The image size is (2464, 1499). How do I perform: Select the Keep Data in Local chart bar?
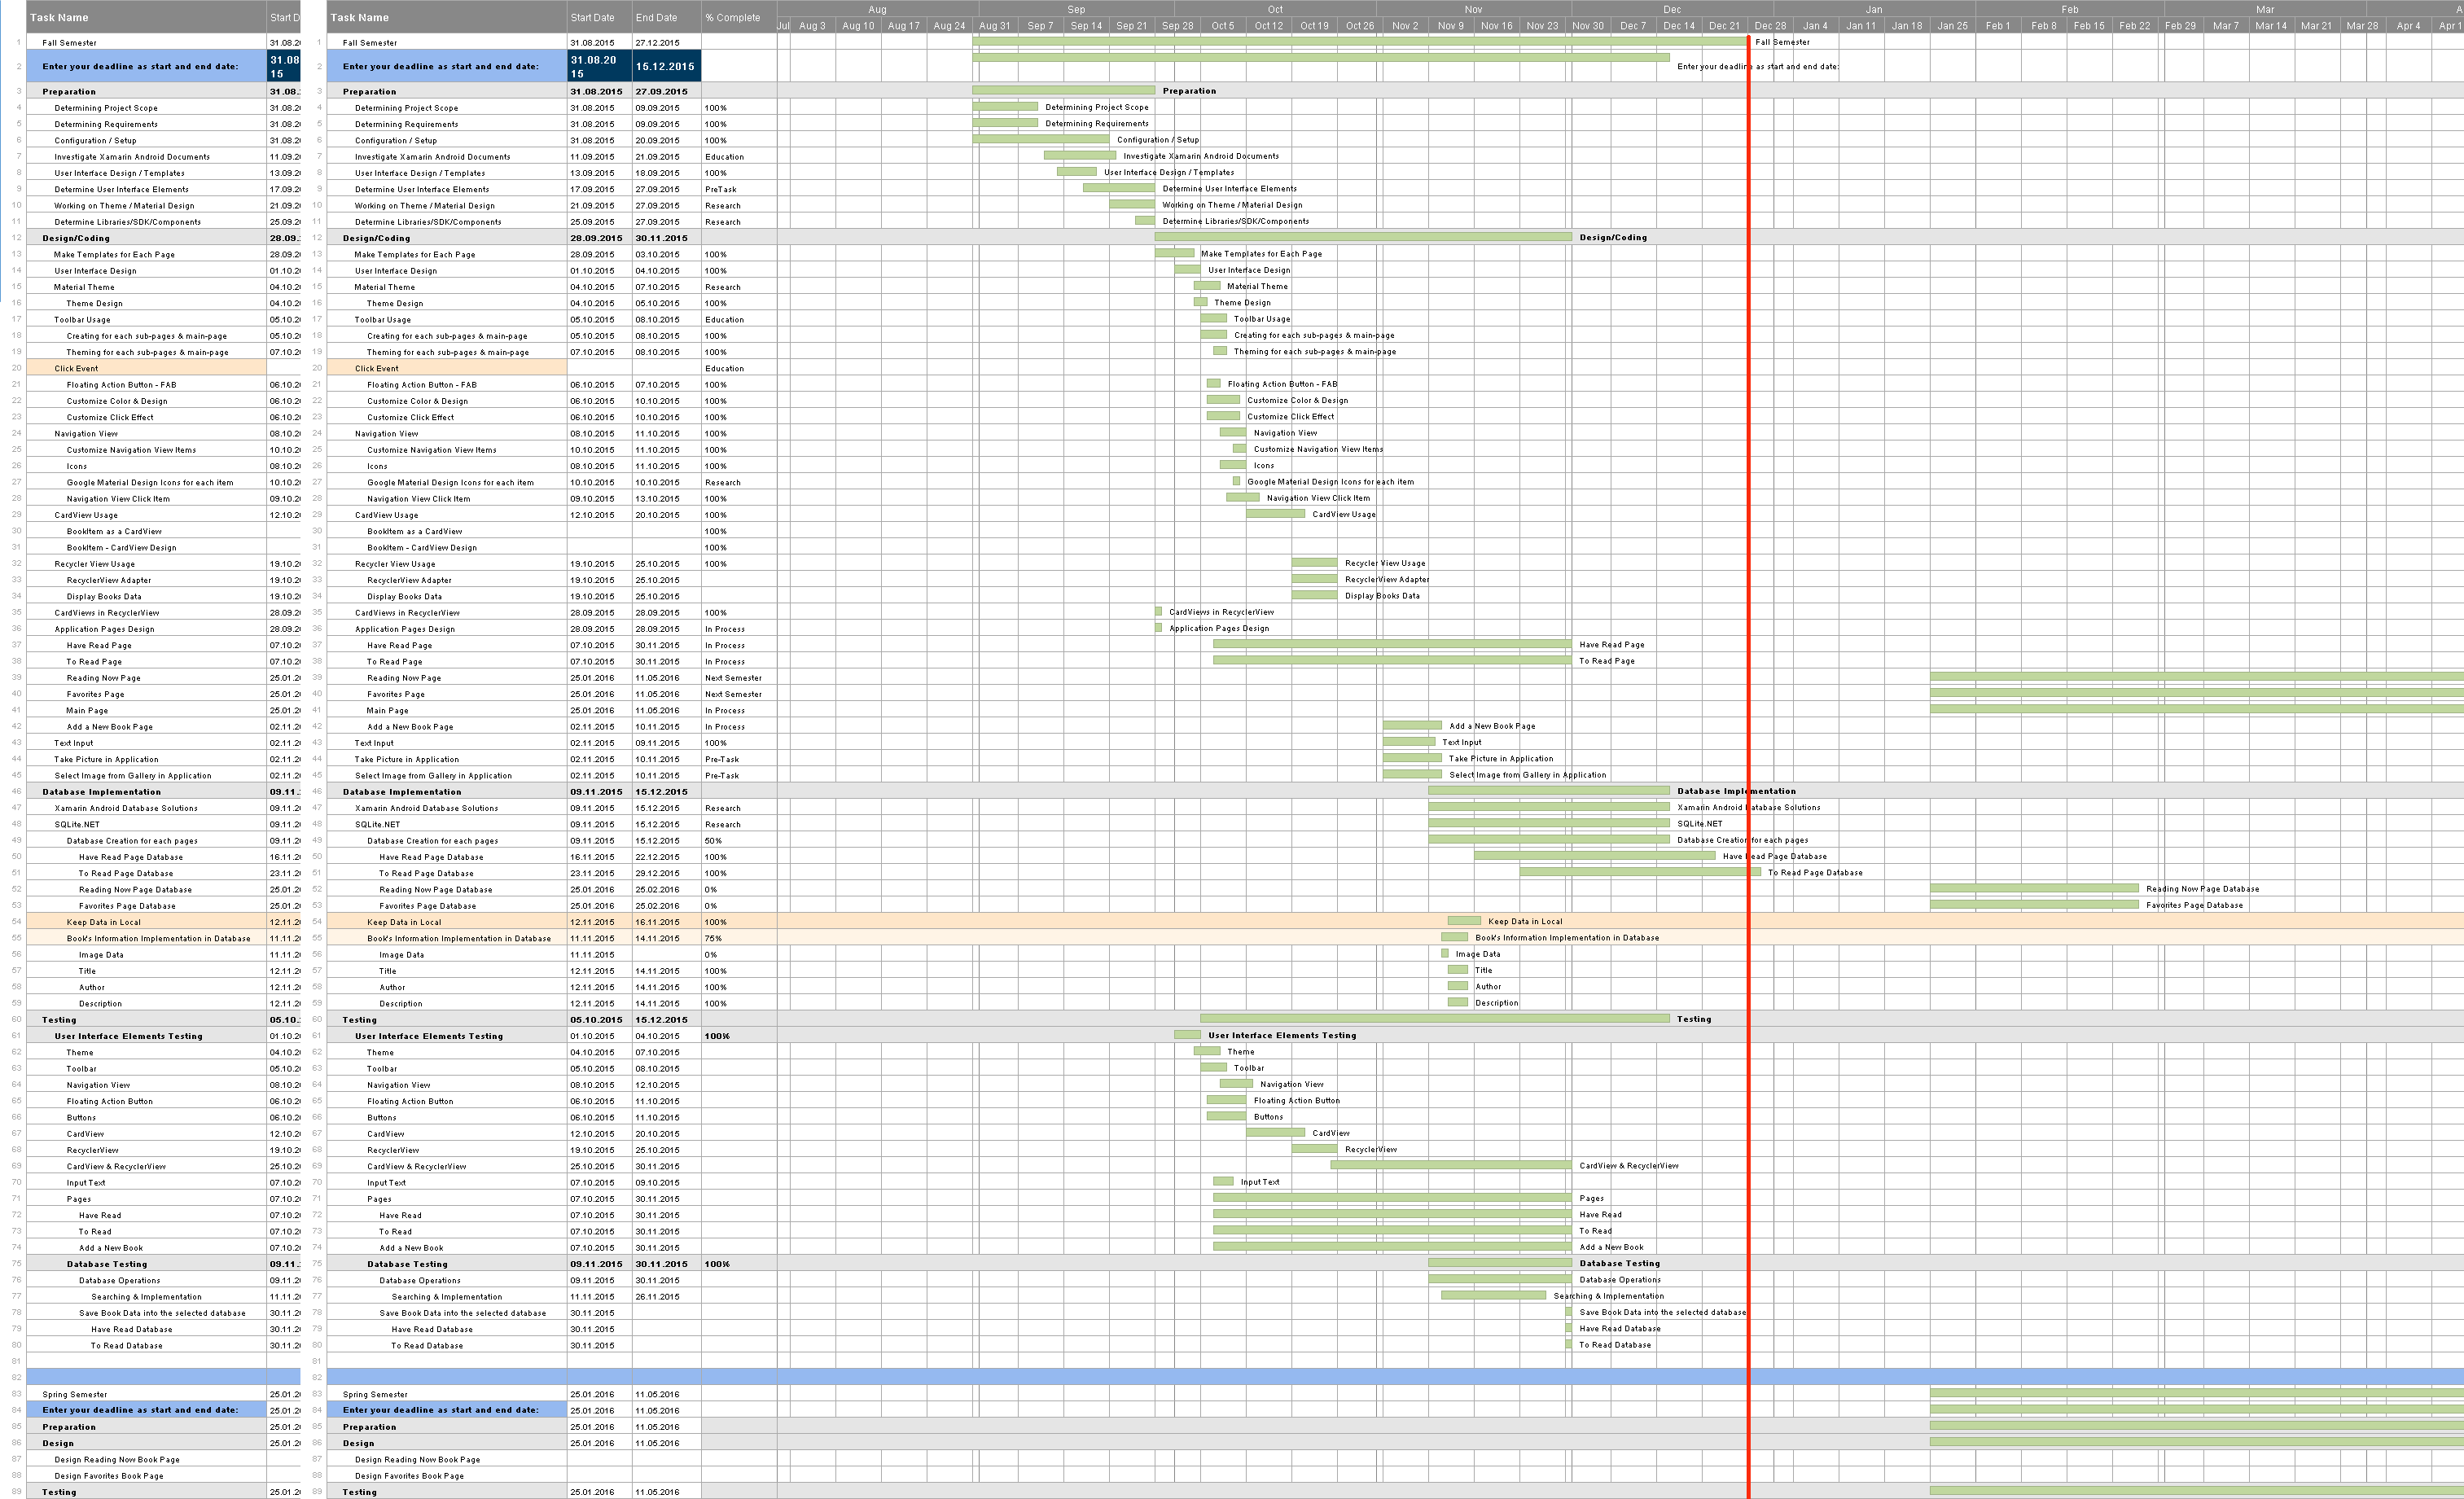click(x=1464, y=921)
